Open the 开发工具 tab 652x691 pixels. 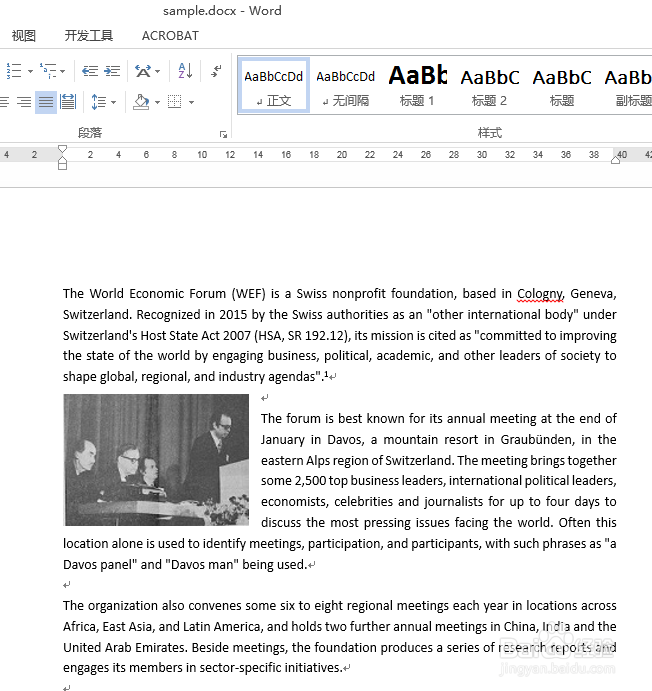89,35
